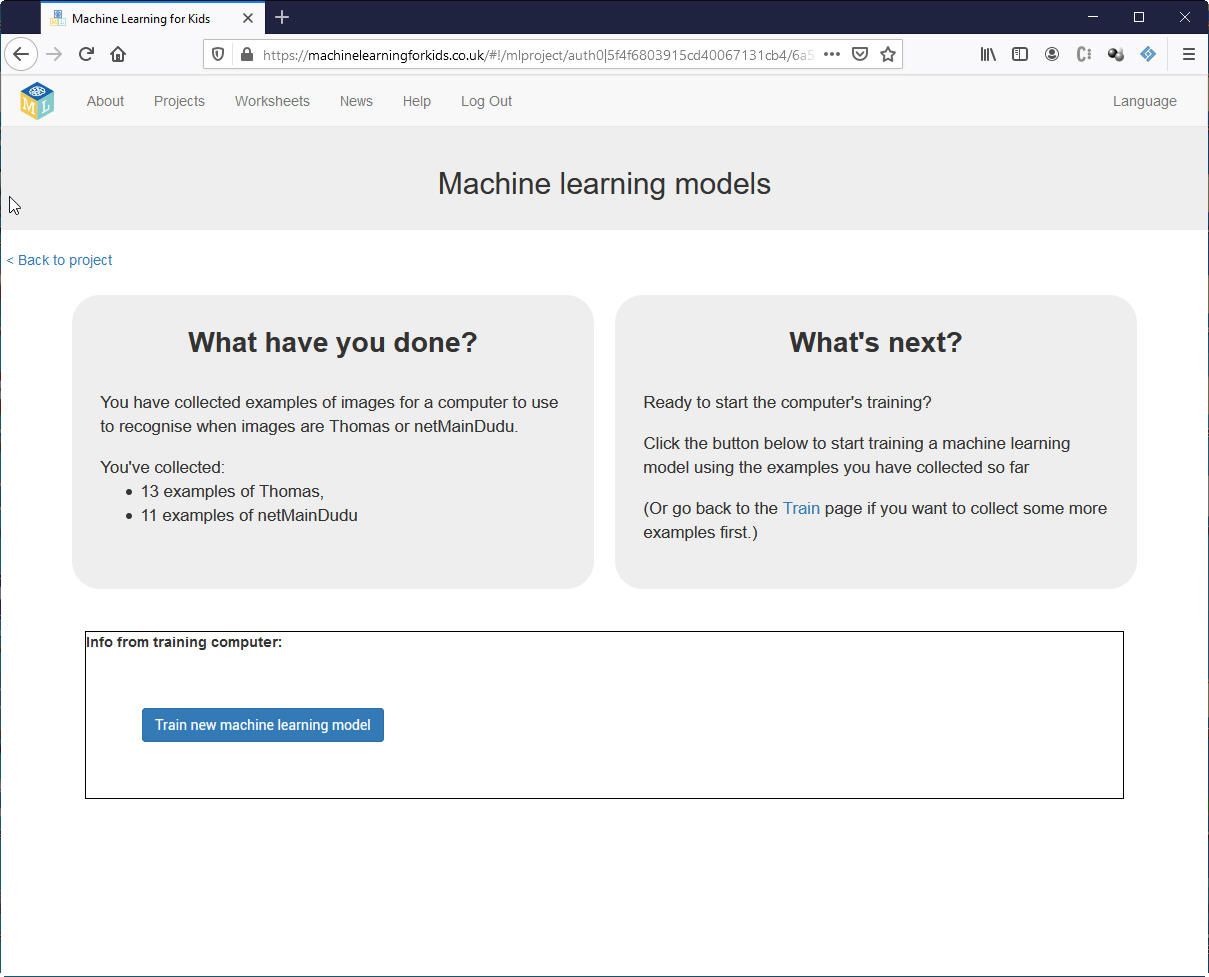Open the Help page
Viewport: 1209px width, 977px height.
416,101
